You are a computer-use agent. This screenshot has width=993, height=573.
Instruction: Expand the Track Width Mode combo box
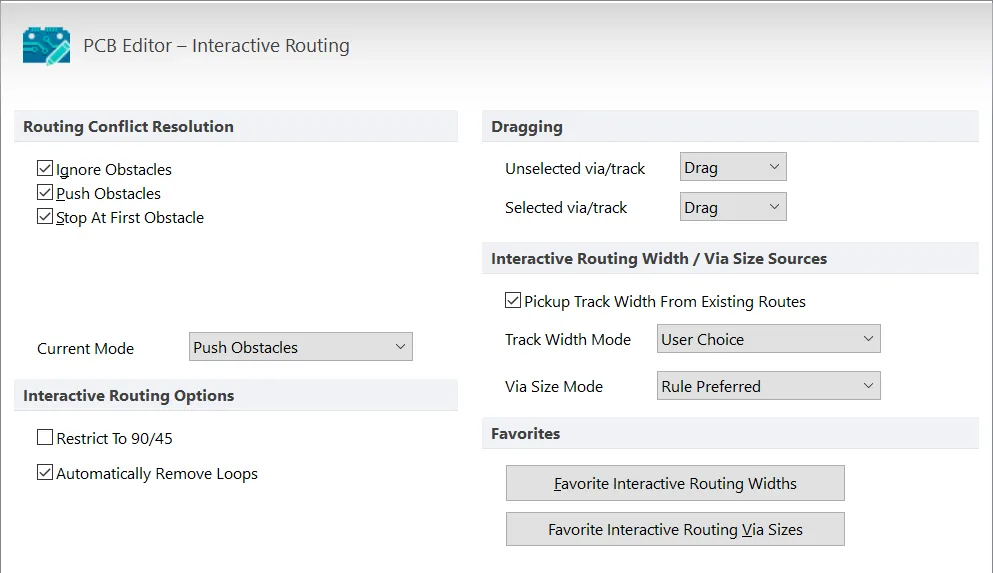(x=768, y=339)
